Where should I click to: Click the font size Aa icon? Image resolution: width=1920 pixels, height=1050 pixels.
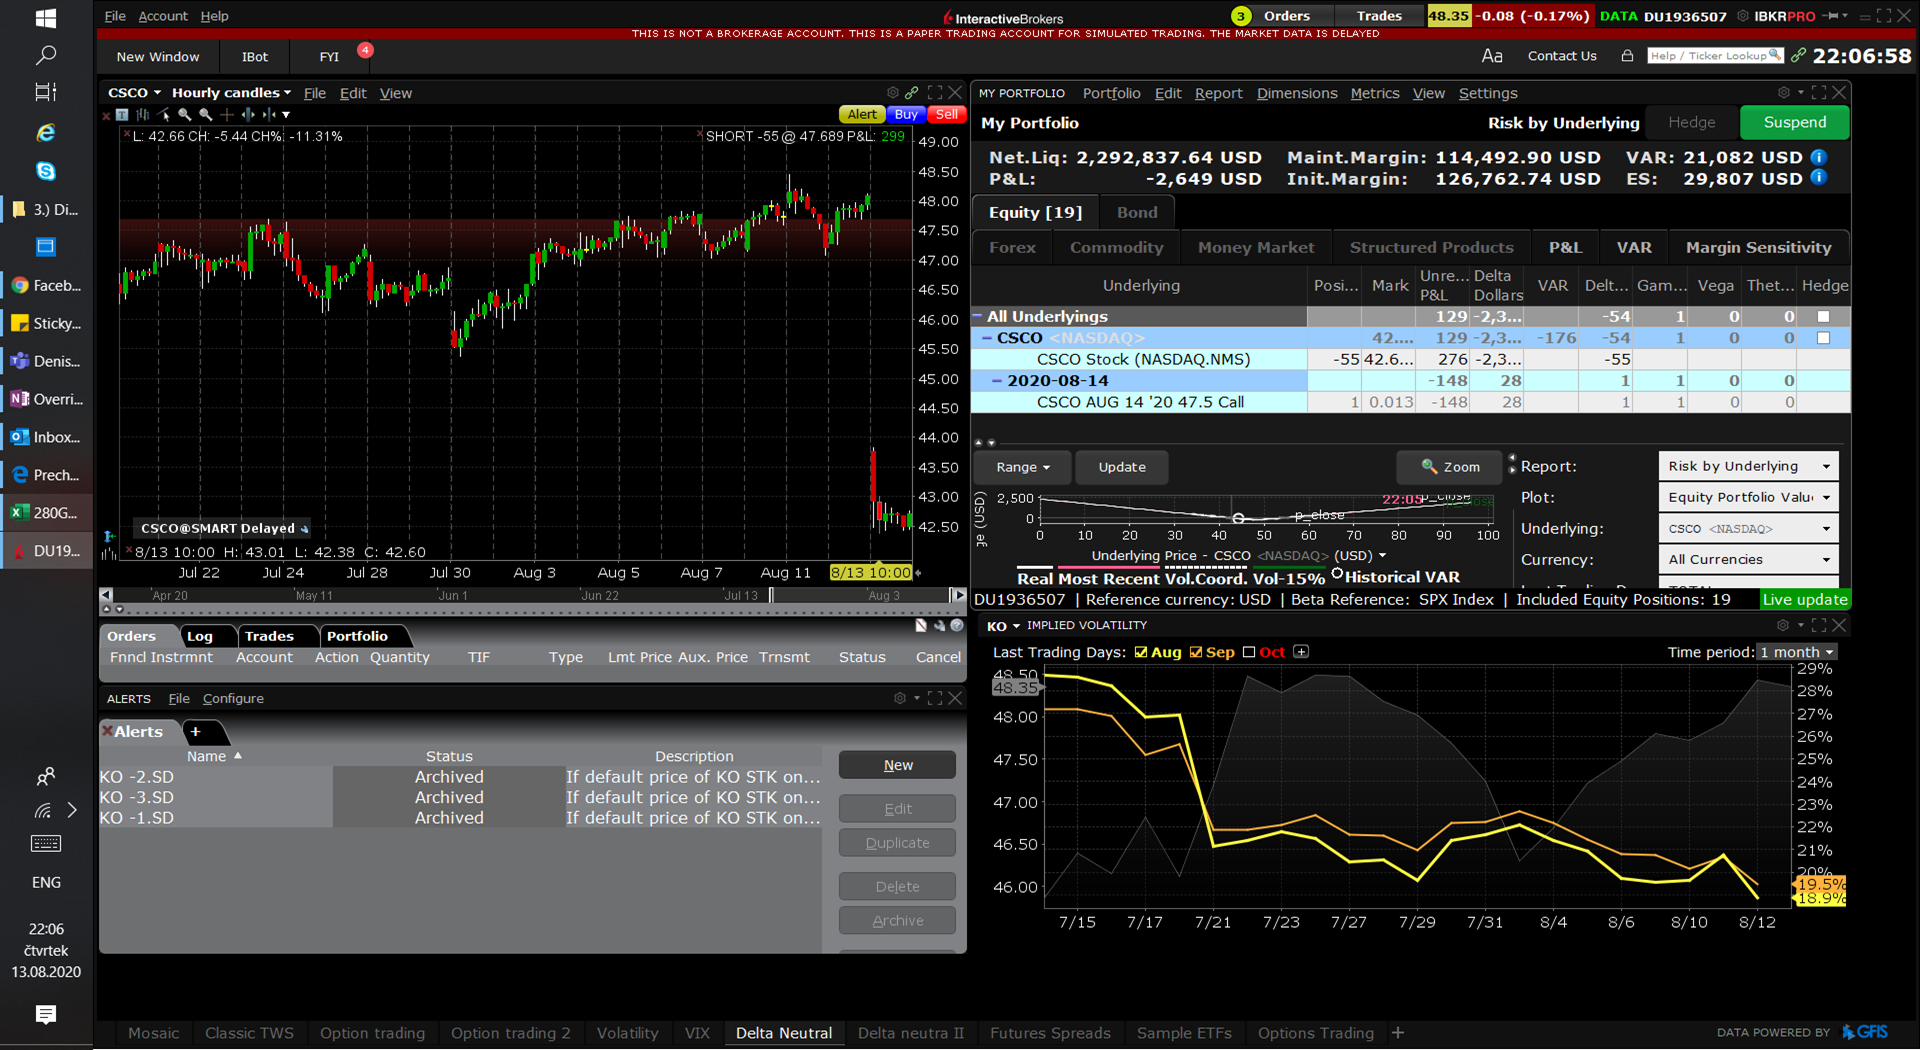(1492, 56)
